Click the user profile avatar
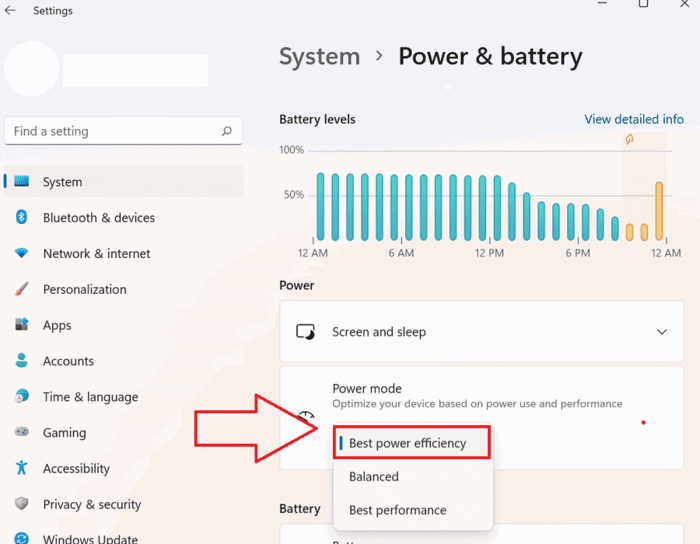The image size is (700, 544). (31, 68)
